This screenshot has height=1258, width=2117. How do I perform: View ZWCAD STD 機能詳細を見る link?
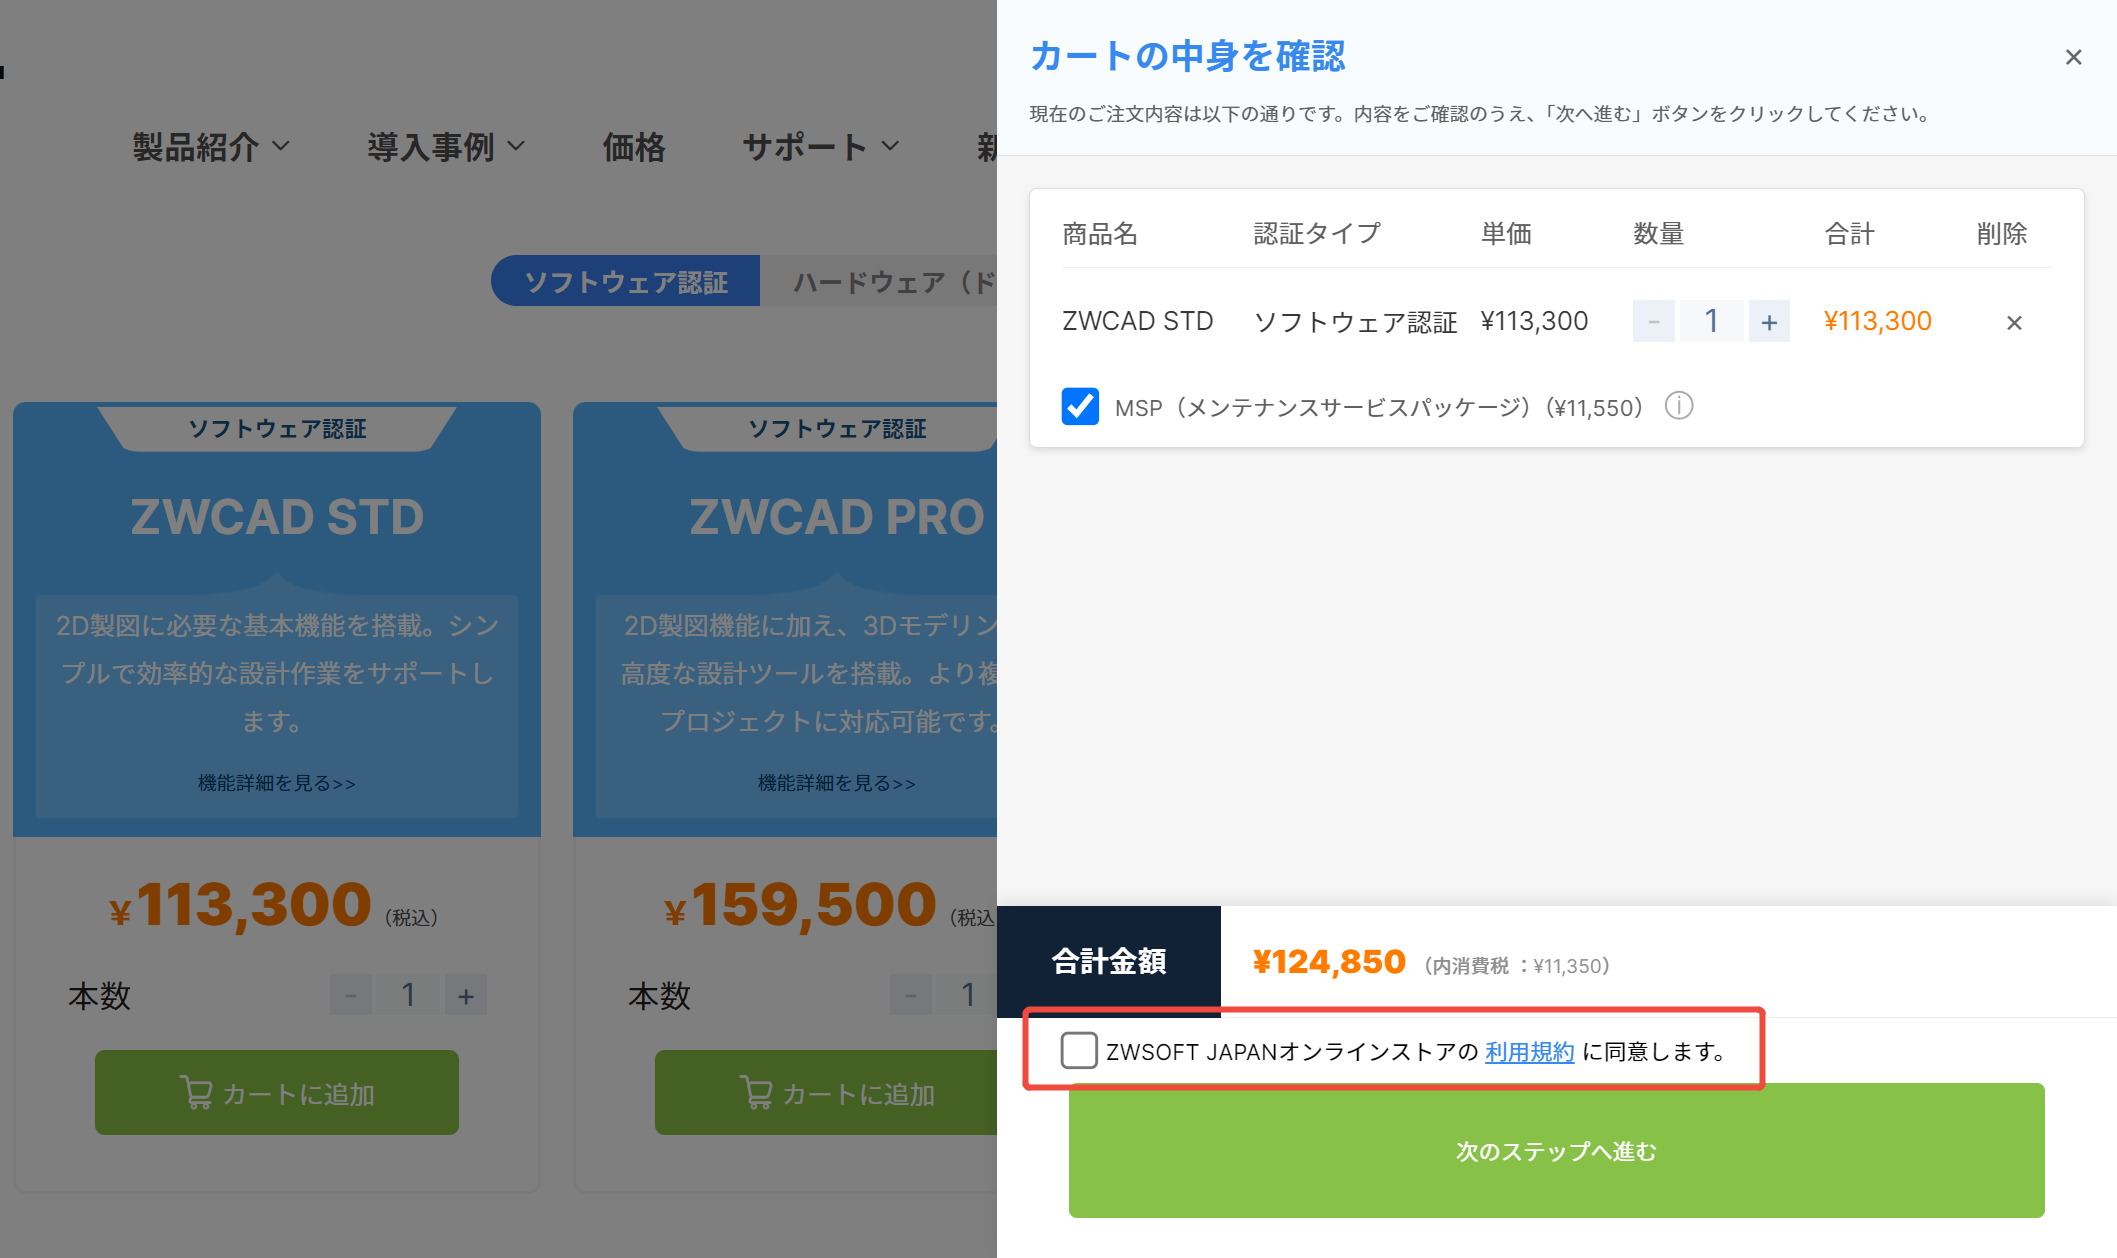[277, 783]
